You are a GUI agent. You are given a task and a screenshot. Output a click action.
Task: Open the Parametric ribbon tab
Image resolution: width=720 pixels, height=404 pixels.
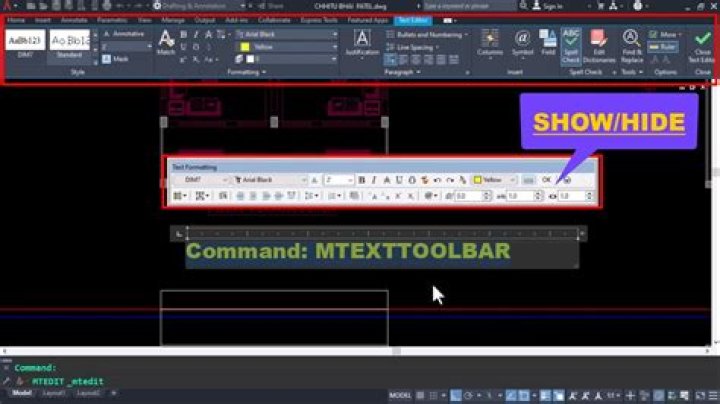click(x=112, y=20)
